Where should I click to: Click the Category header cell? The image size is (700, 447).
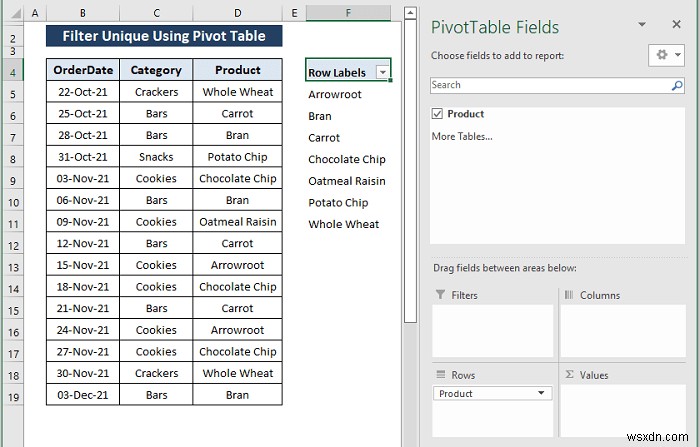156,70
